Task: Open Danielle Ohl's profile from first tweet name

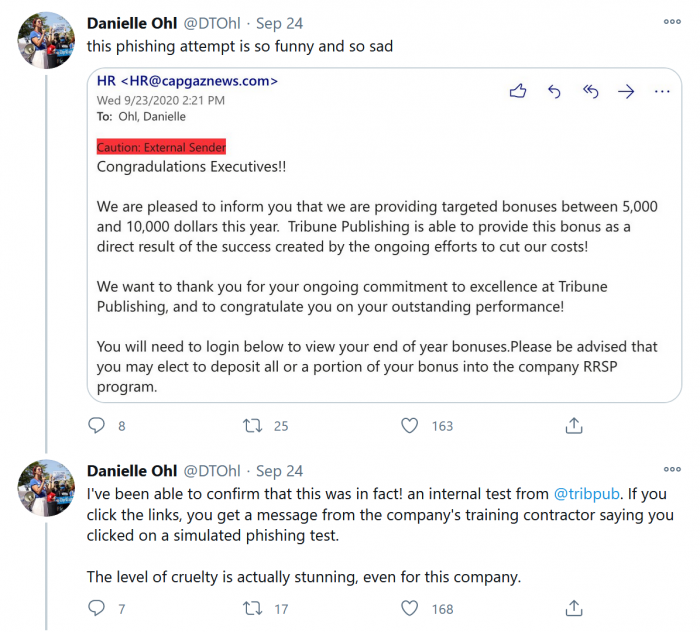Action: point(132,22)
